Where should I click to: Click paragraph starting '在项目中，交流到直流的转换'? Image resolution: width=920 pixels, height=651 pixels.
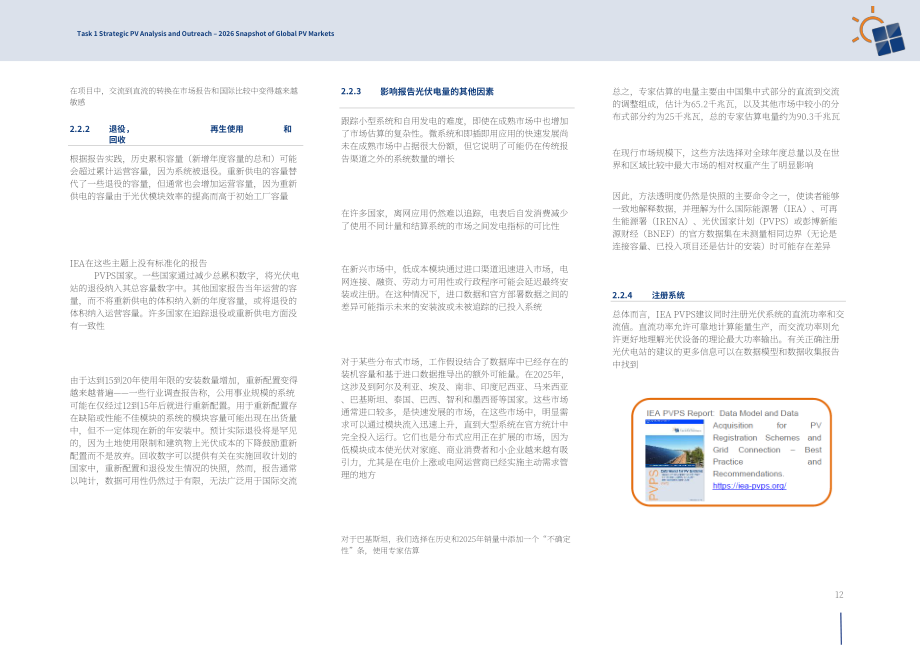pos(184,96)
